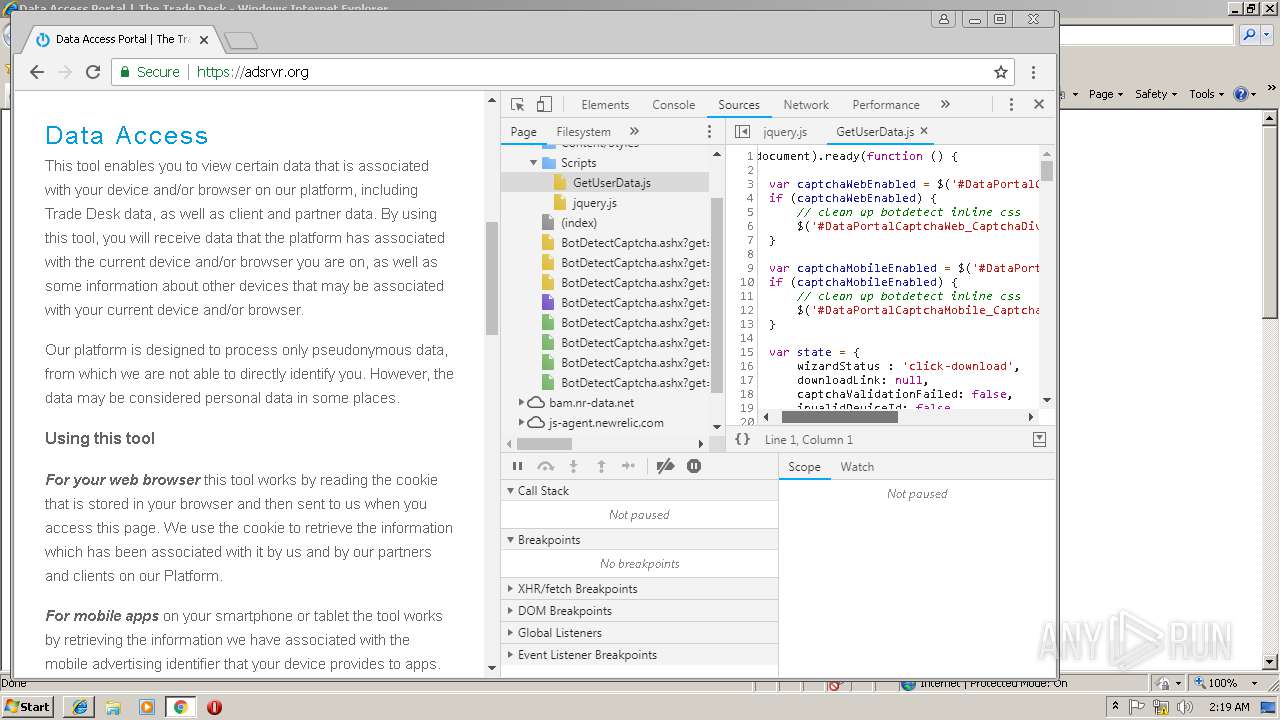Close the Data Access Portal browser tab
1280x720 pixels.
coord(204,40)
